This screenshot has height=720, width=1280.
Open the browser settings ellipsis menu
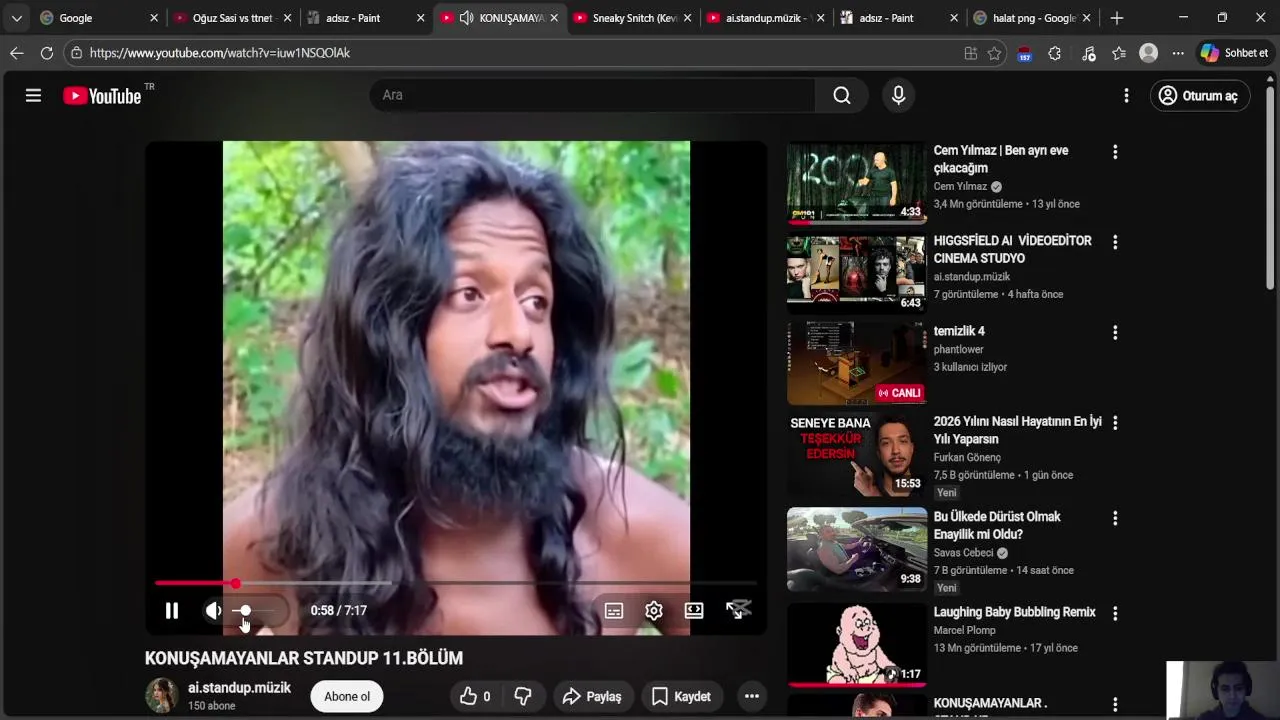point(1178,53)
